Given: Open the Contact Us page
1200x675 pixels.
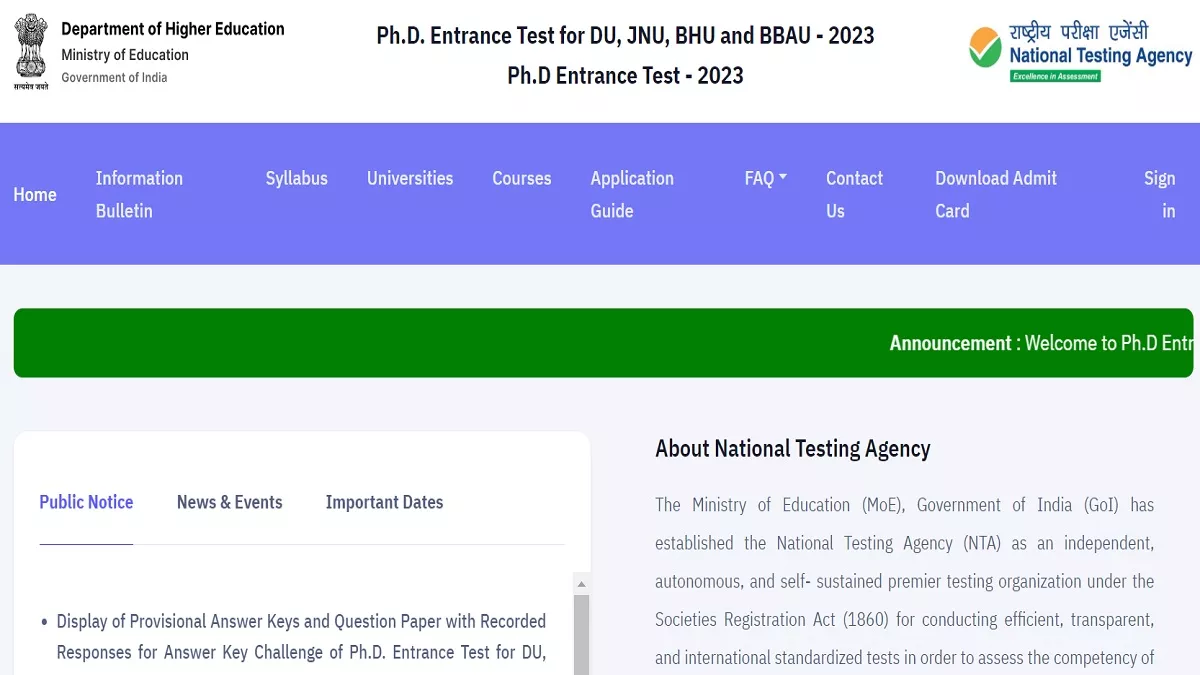Looking at the screenshot, I should point(854,194).
